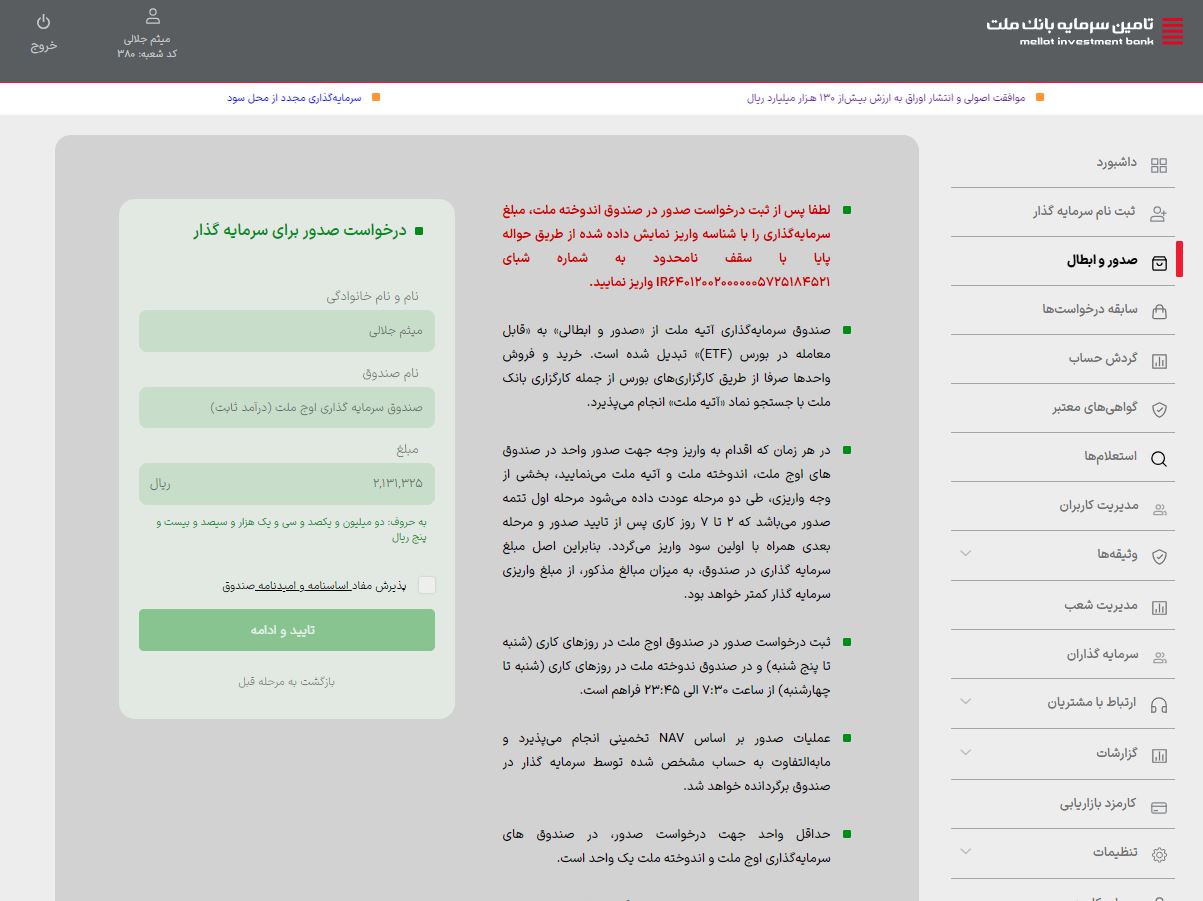Click the مبلغ amount field
This screenshot has width=1203, height=901.
pos(287,483)
